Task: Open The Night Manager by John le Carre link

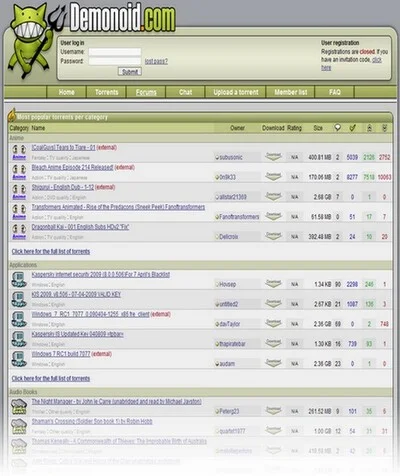Action: (x=116, y=402)
